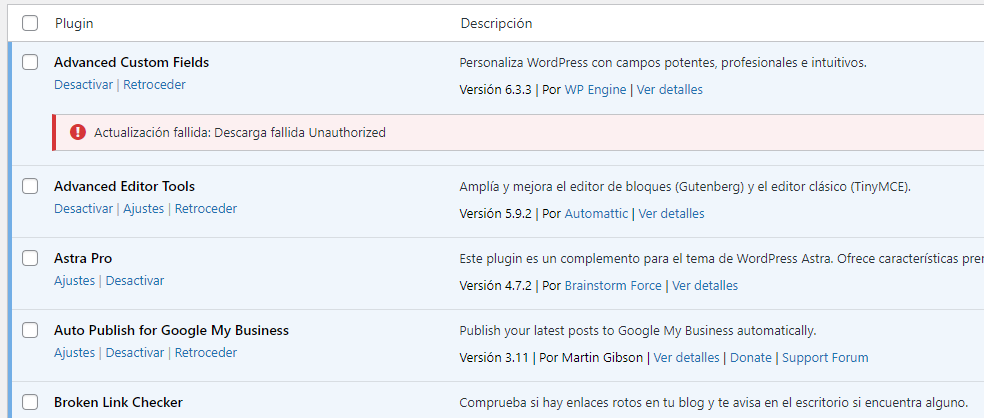This screenshot has height=418, width=984.
Task: Click the 'Personaliza WordPress con campos potentes' description
Action: pos(663,63)
